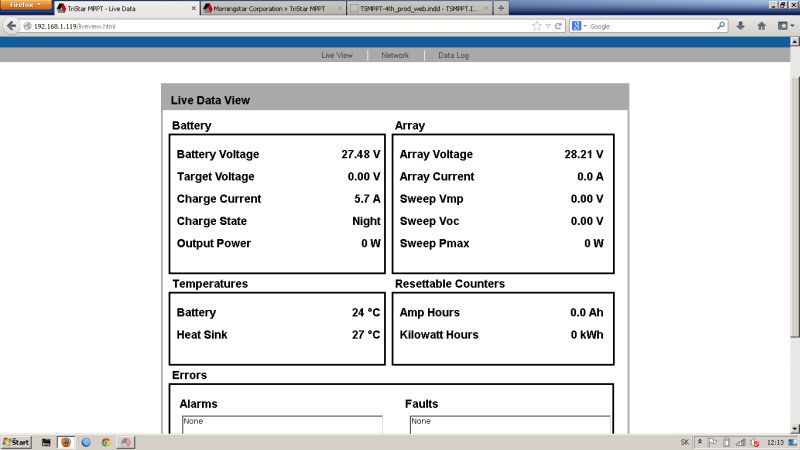800x450 pixels.
Task: Close the Morningstar Corporation tab
Action: pos(340,9)
